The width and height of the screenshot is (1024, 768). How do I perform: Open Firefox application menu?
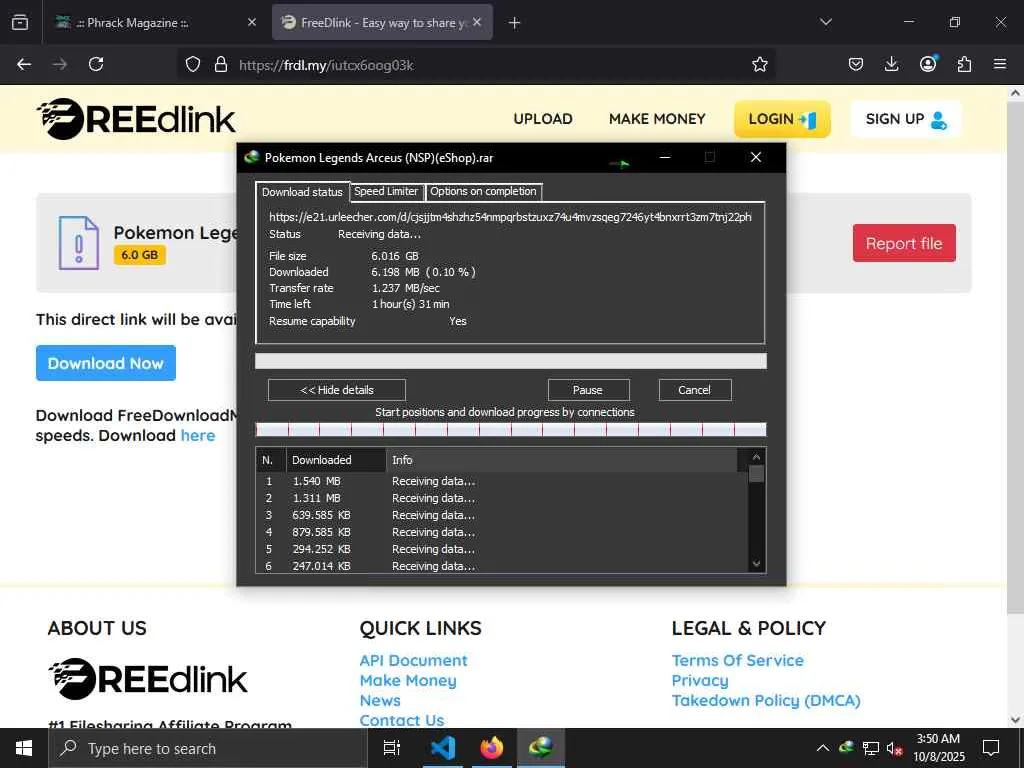click(x=999, y=64)
